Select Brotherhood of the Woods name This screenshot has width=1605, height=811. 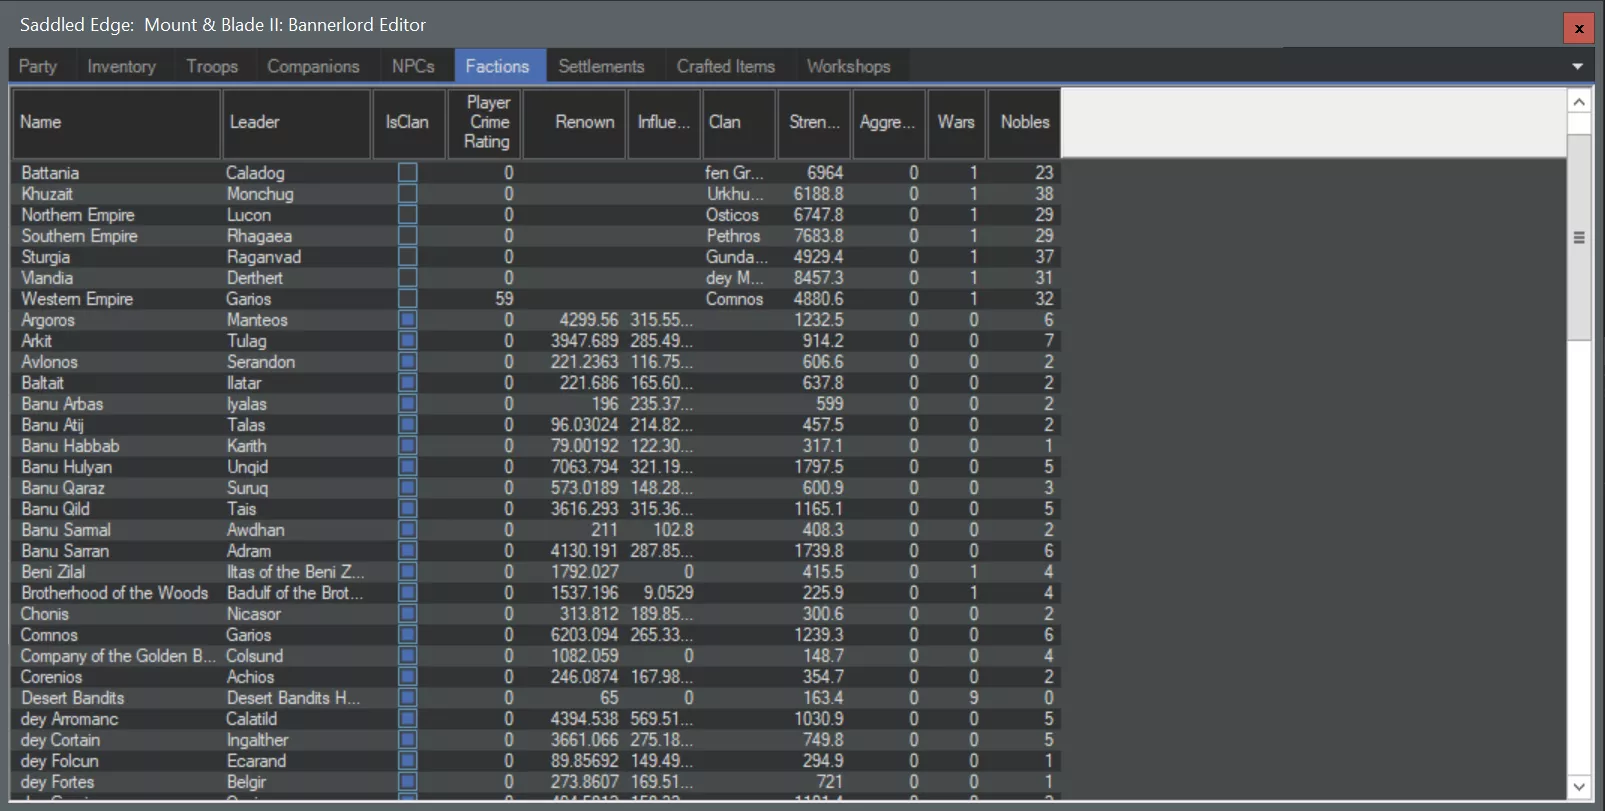pyautogui.click(x=115, y=593)
